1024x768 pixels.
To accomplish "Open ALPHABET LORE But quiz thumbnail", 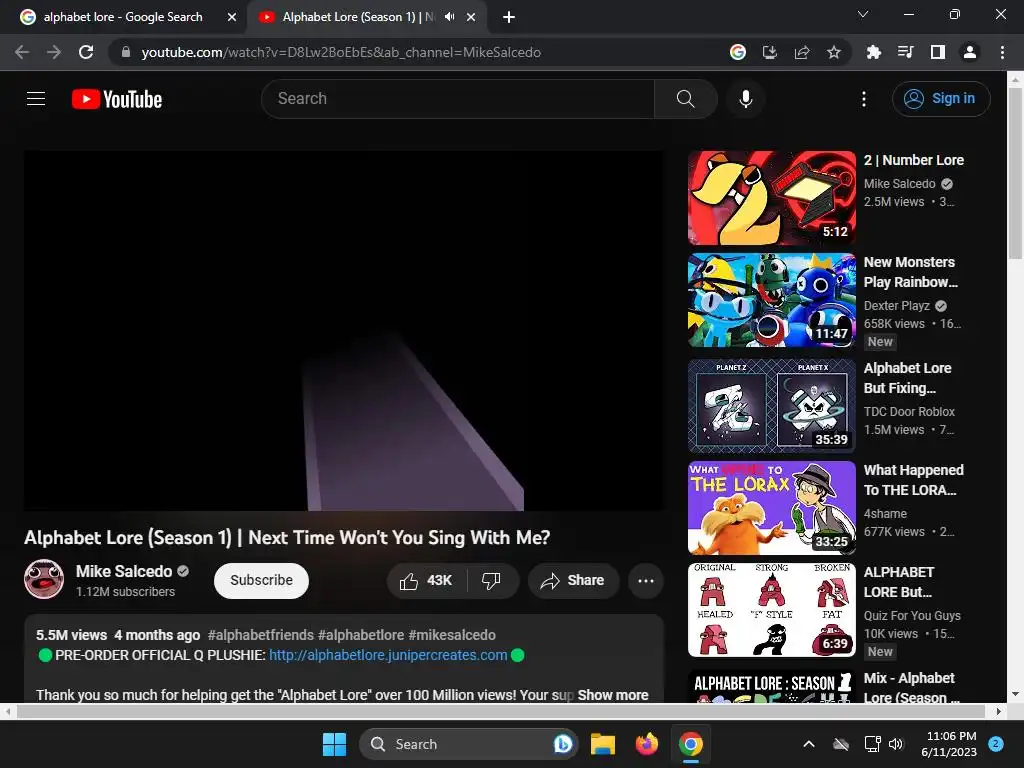I will tap(772, 609).
